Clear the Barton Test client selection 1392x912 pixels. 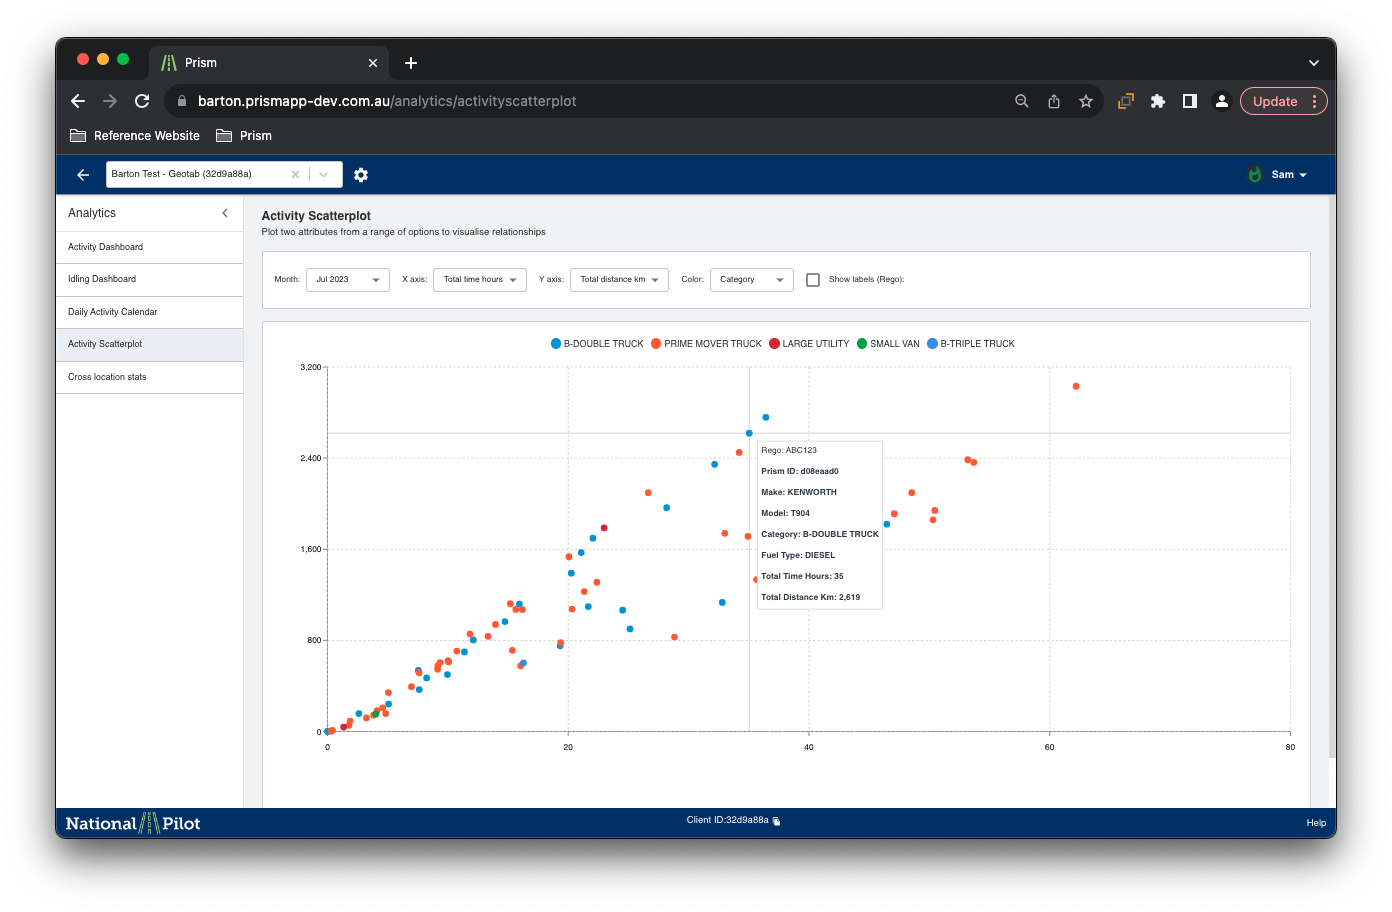tap(295, 175)
